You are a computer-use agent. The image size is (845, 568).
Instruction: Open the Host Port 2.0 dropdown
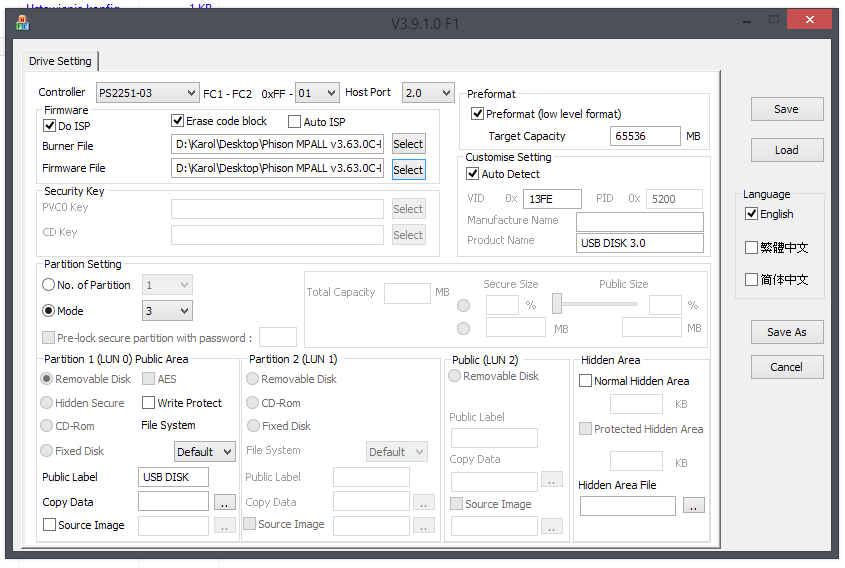[428, 93]
